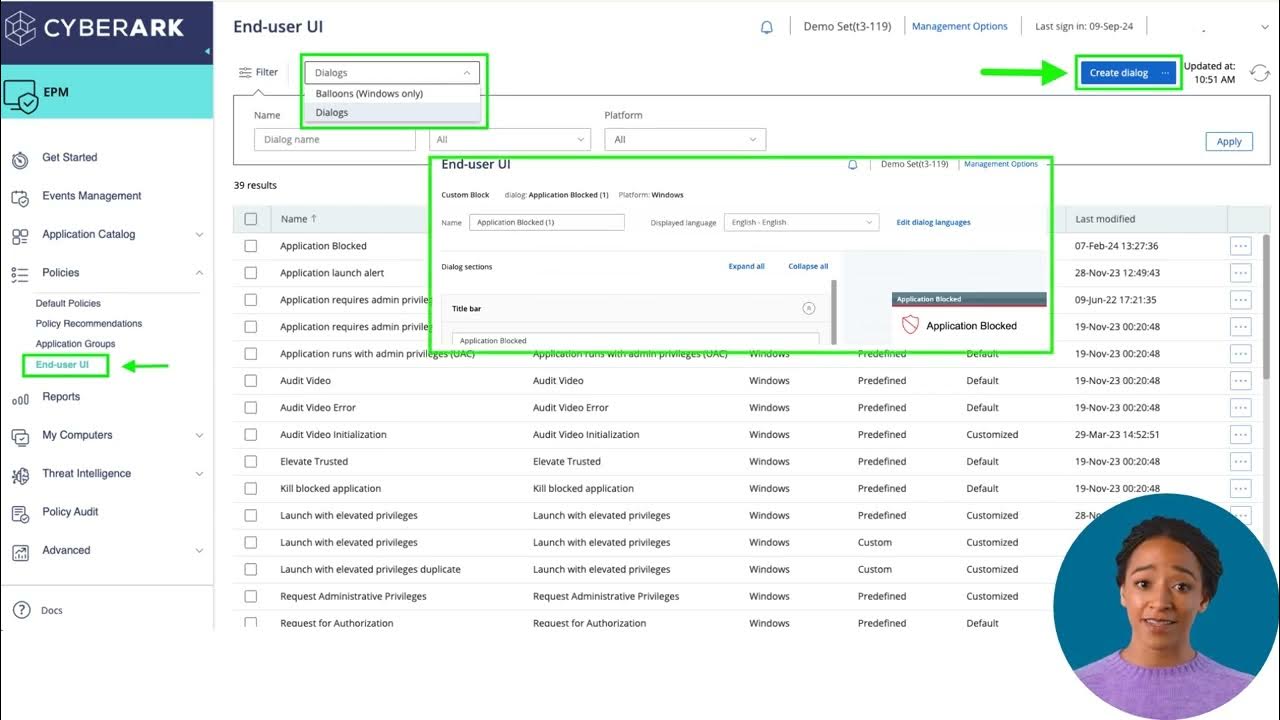Open the Docs help icon

point(20,610)
